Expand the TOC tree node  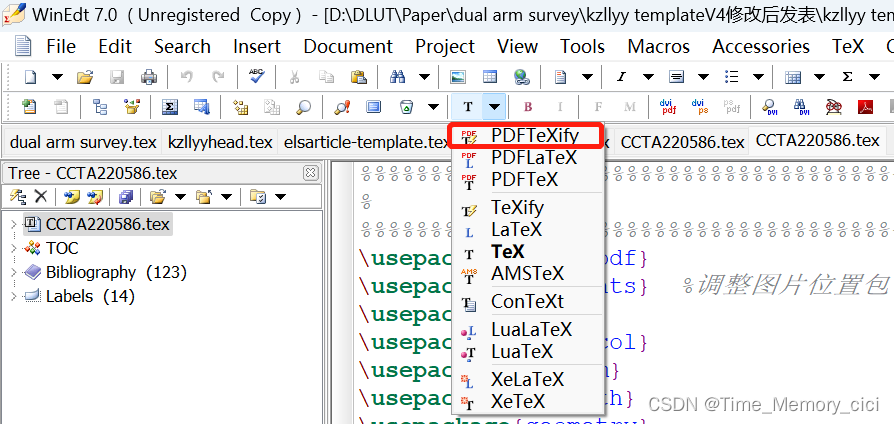[13, 249]
